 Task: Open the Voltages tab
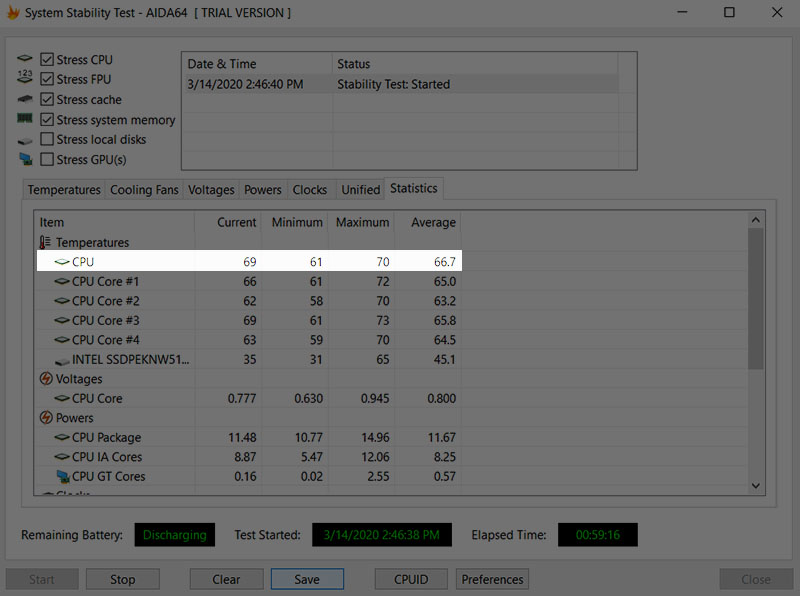point(211,190)
